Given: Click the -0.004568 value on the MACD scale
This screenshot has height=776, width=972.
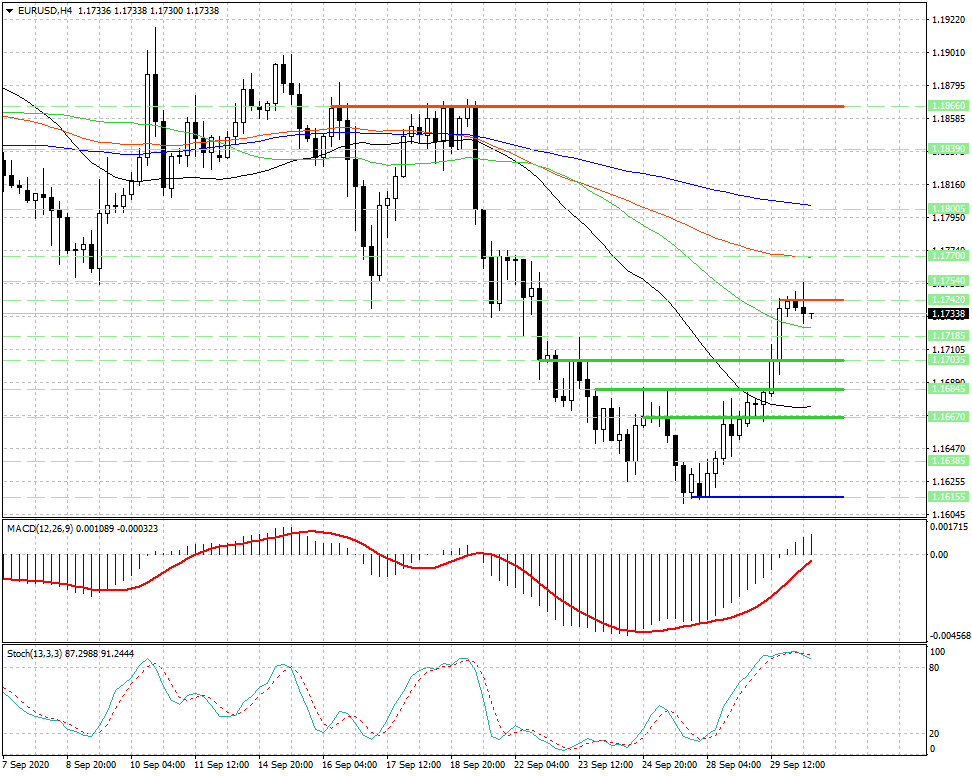Looking at the screenshot, I should coord(949,636).
